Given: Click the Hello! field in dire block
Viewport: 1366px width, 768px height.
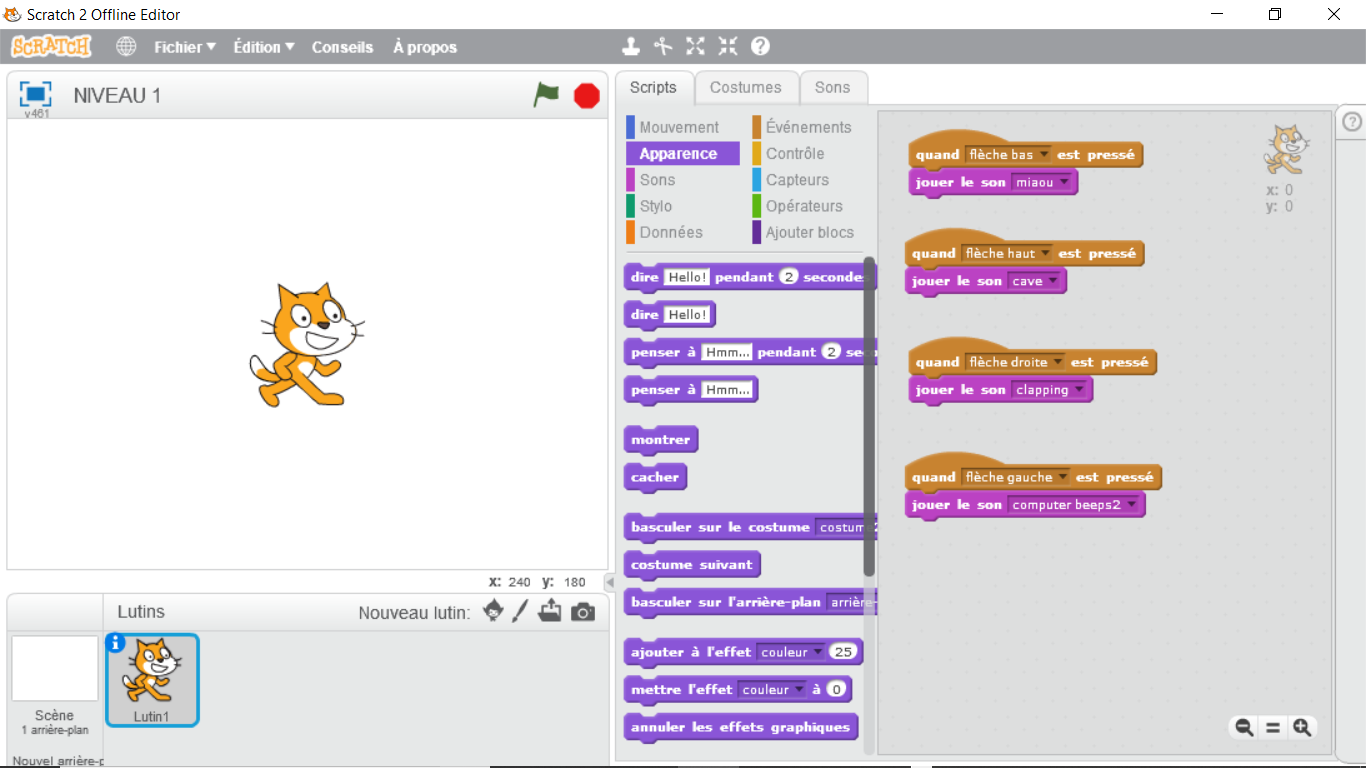Looking at the screenshot, I should click(687, 314).
